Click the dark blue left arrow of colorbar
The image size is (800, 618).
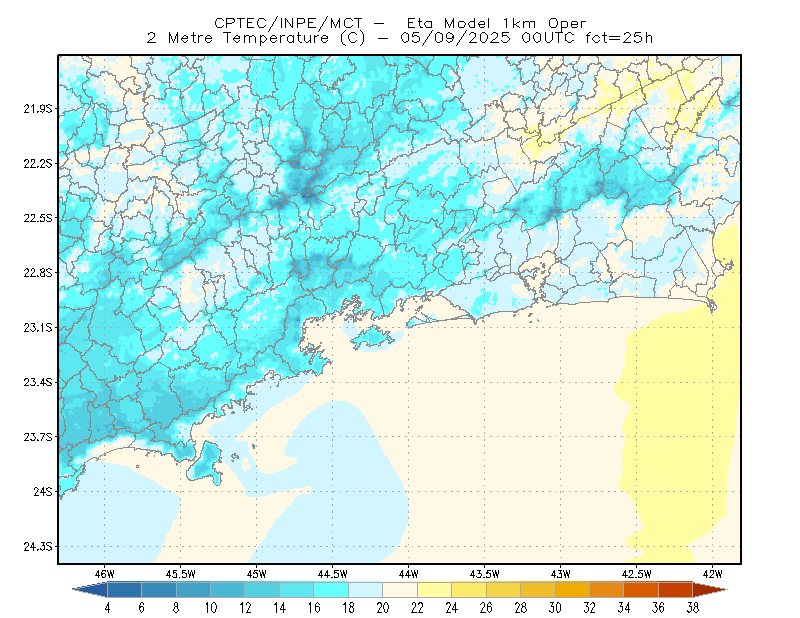[x=91, y=589]
